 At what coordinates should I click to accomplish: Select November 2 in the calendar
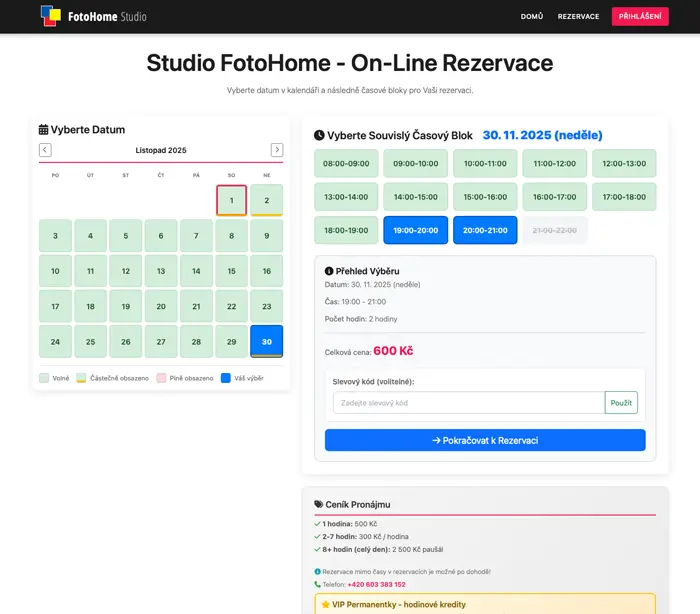(267, 200)
